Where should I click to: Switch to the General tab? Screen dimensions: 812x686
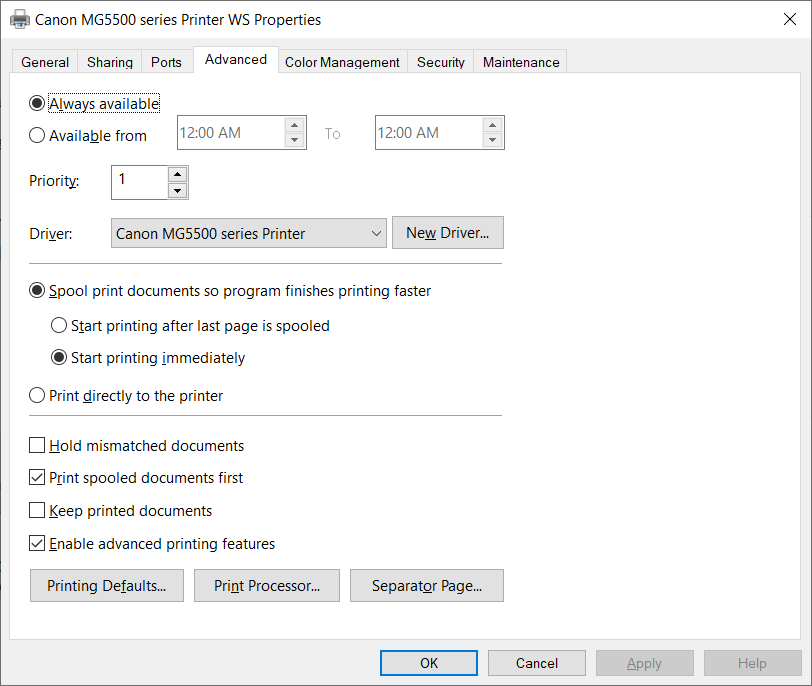coord(45,62)
